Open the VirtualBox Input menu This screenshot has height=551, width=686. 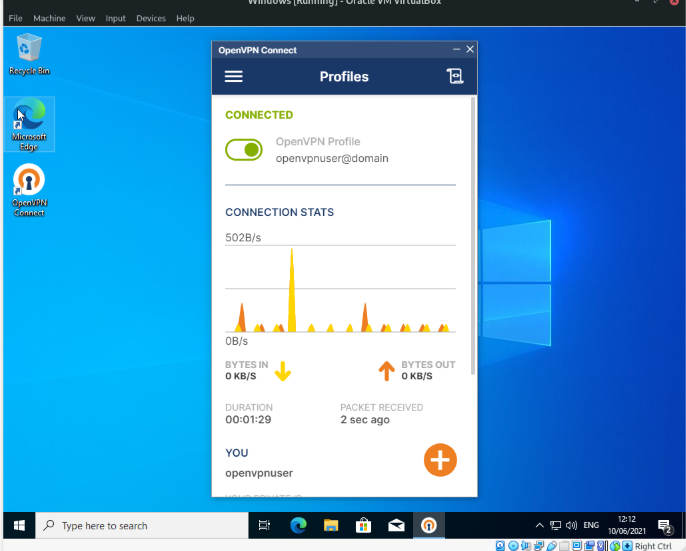pos(116,18)
